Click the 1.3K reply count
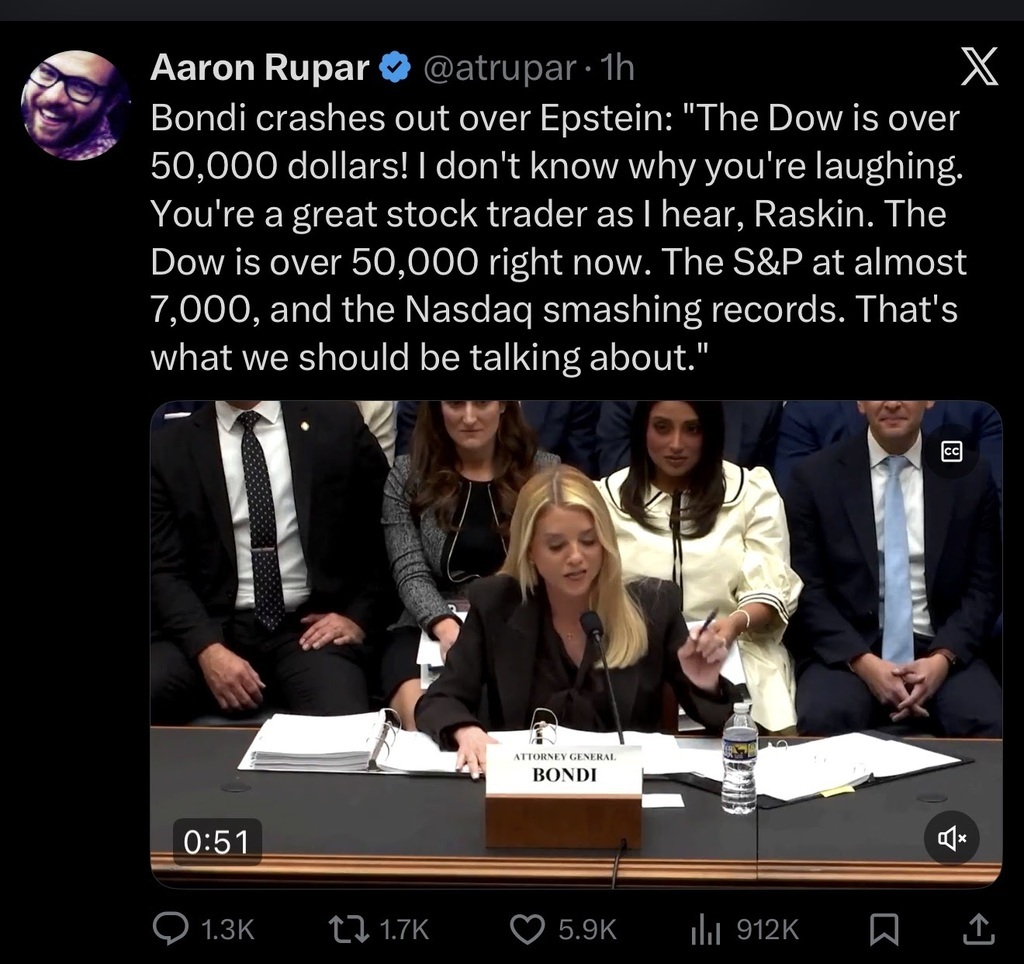This screenshot has height=964, width=1024. 227,929
